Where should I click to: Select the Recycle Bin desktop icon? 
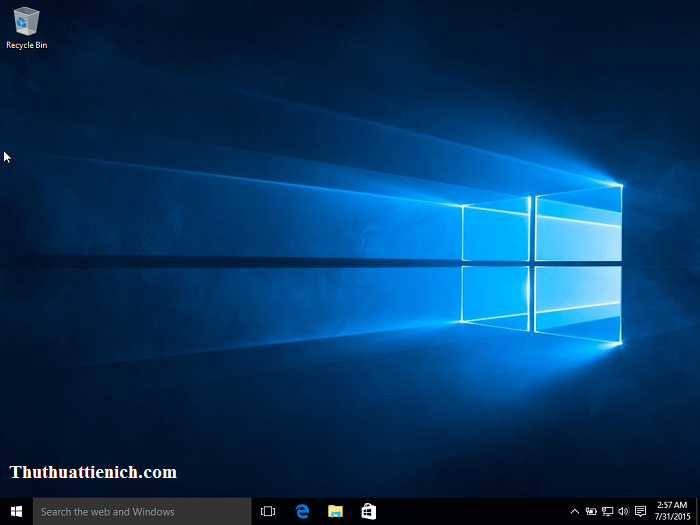click(26, 22)
